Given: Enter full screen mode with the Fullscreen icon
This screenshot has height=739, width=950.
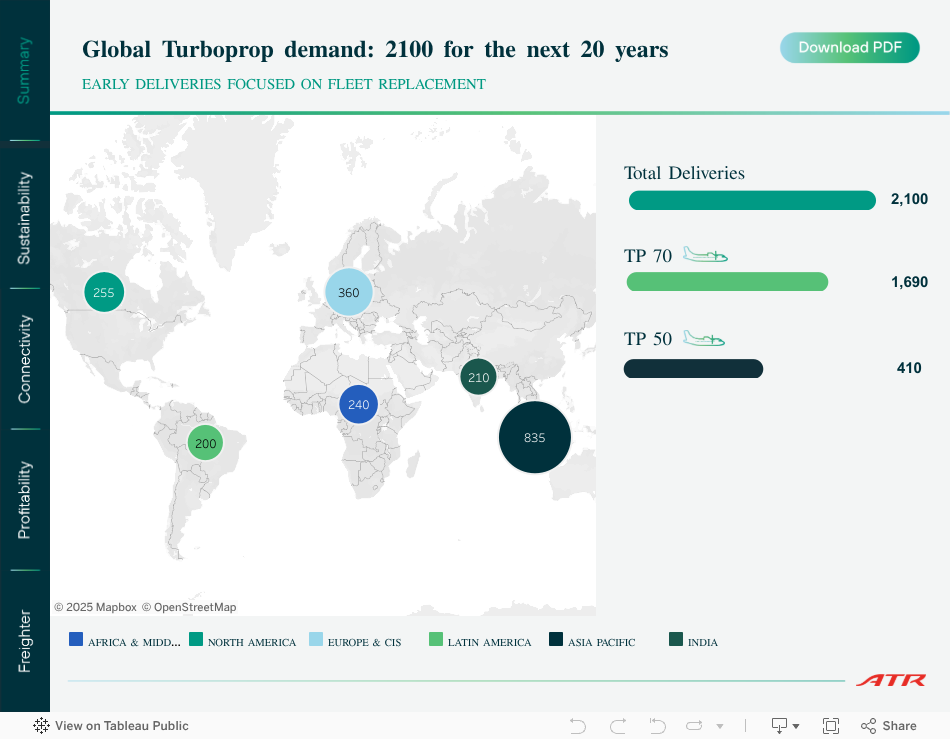Looking at the screenshot, I should pos(830,726).
